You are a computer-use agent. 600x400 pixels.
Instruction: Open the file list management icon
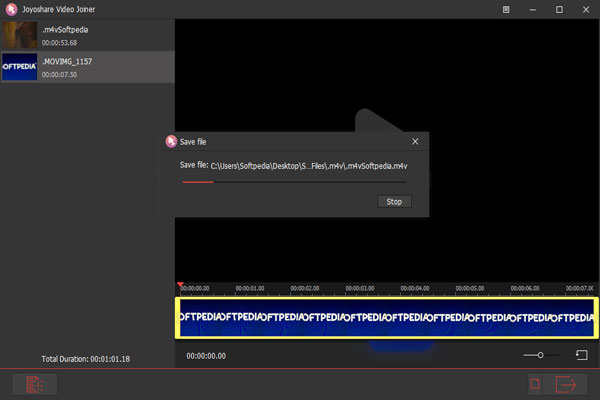(33, 384)
